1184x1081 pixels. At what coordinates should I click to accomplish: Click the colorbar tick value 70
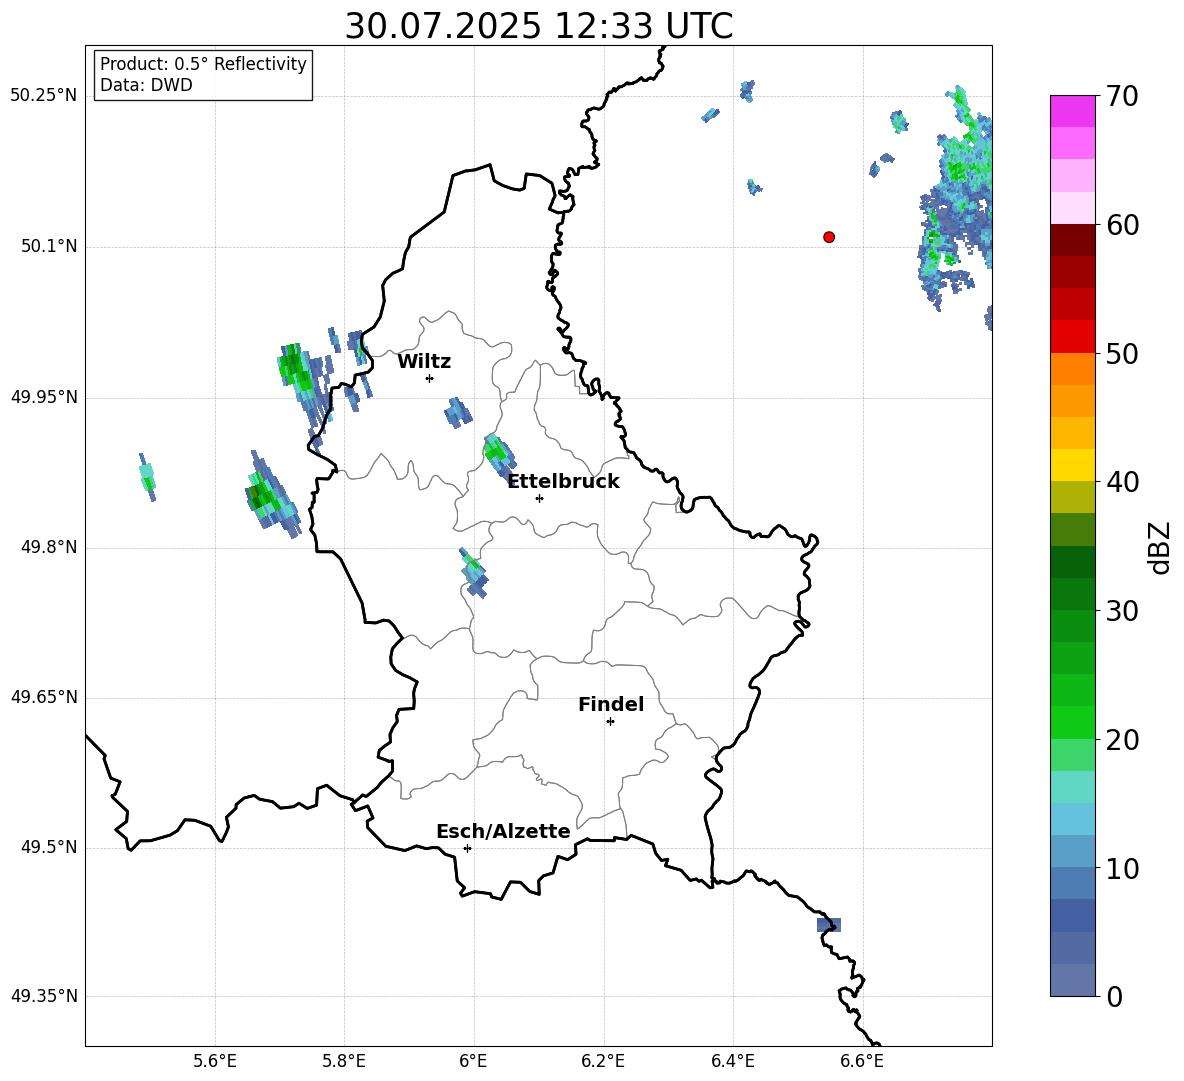(x=1121, y=96)
